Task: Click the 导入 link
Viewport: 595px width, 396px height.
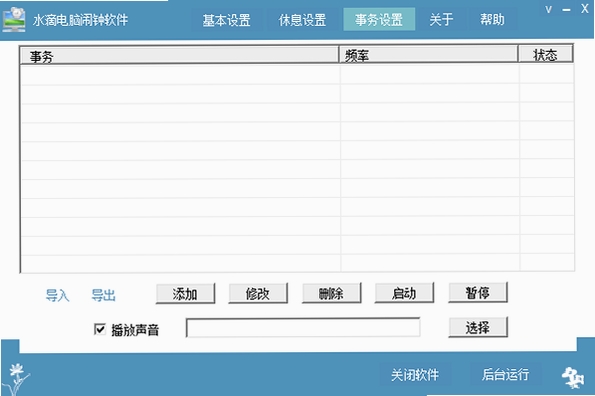Action: coord(57,295)
